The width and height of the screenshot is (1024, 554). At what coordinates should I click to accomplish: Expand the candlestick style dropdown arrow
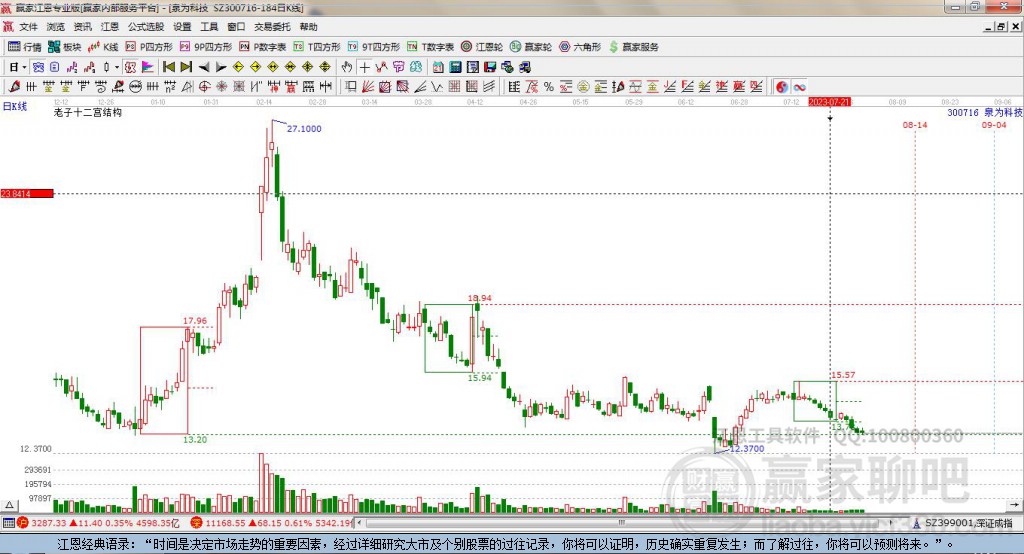(117, 67)
